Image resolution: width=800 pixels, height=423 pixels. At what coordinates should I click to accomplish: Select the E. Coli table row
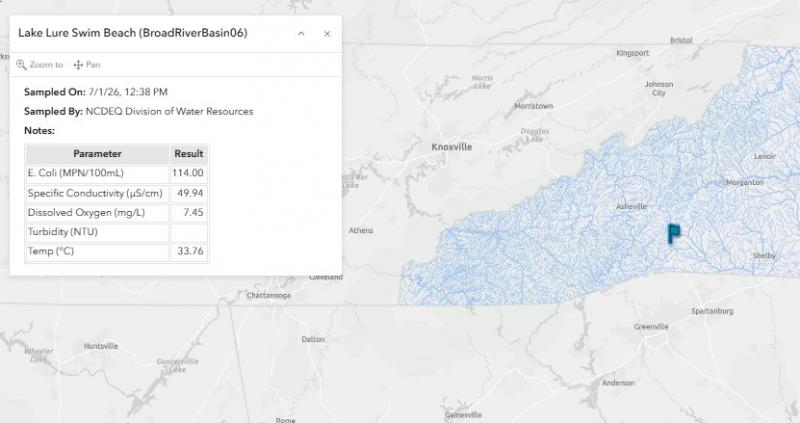coord(117,173)
